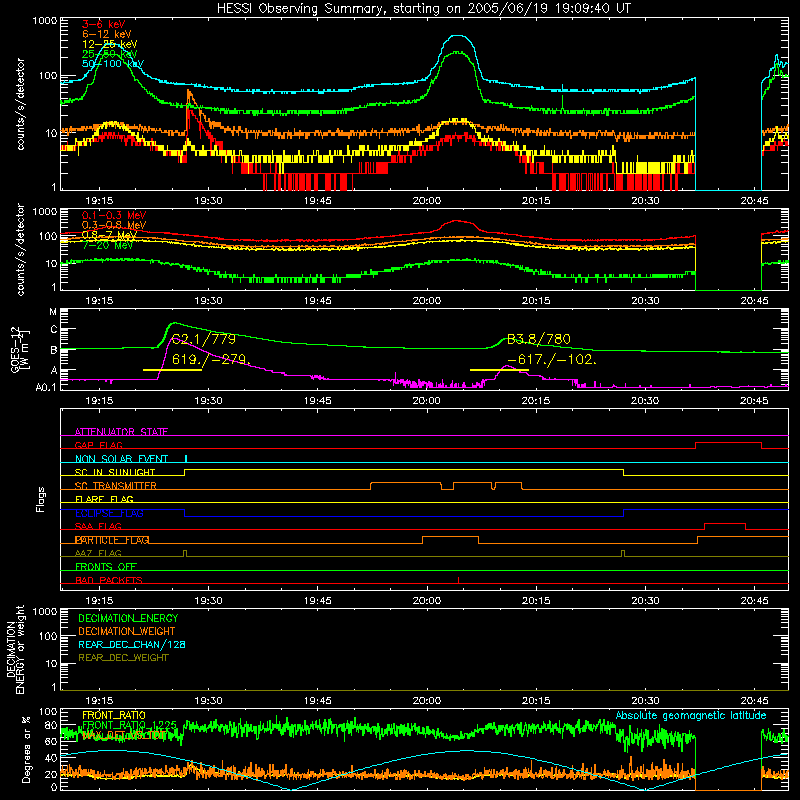Click the NON_SOLAR_EVENT flag label

pos(121,459)
